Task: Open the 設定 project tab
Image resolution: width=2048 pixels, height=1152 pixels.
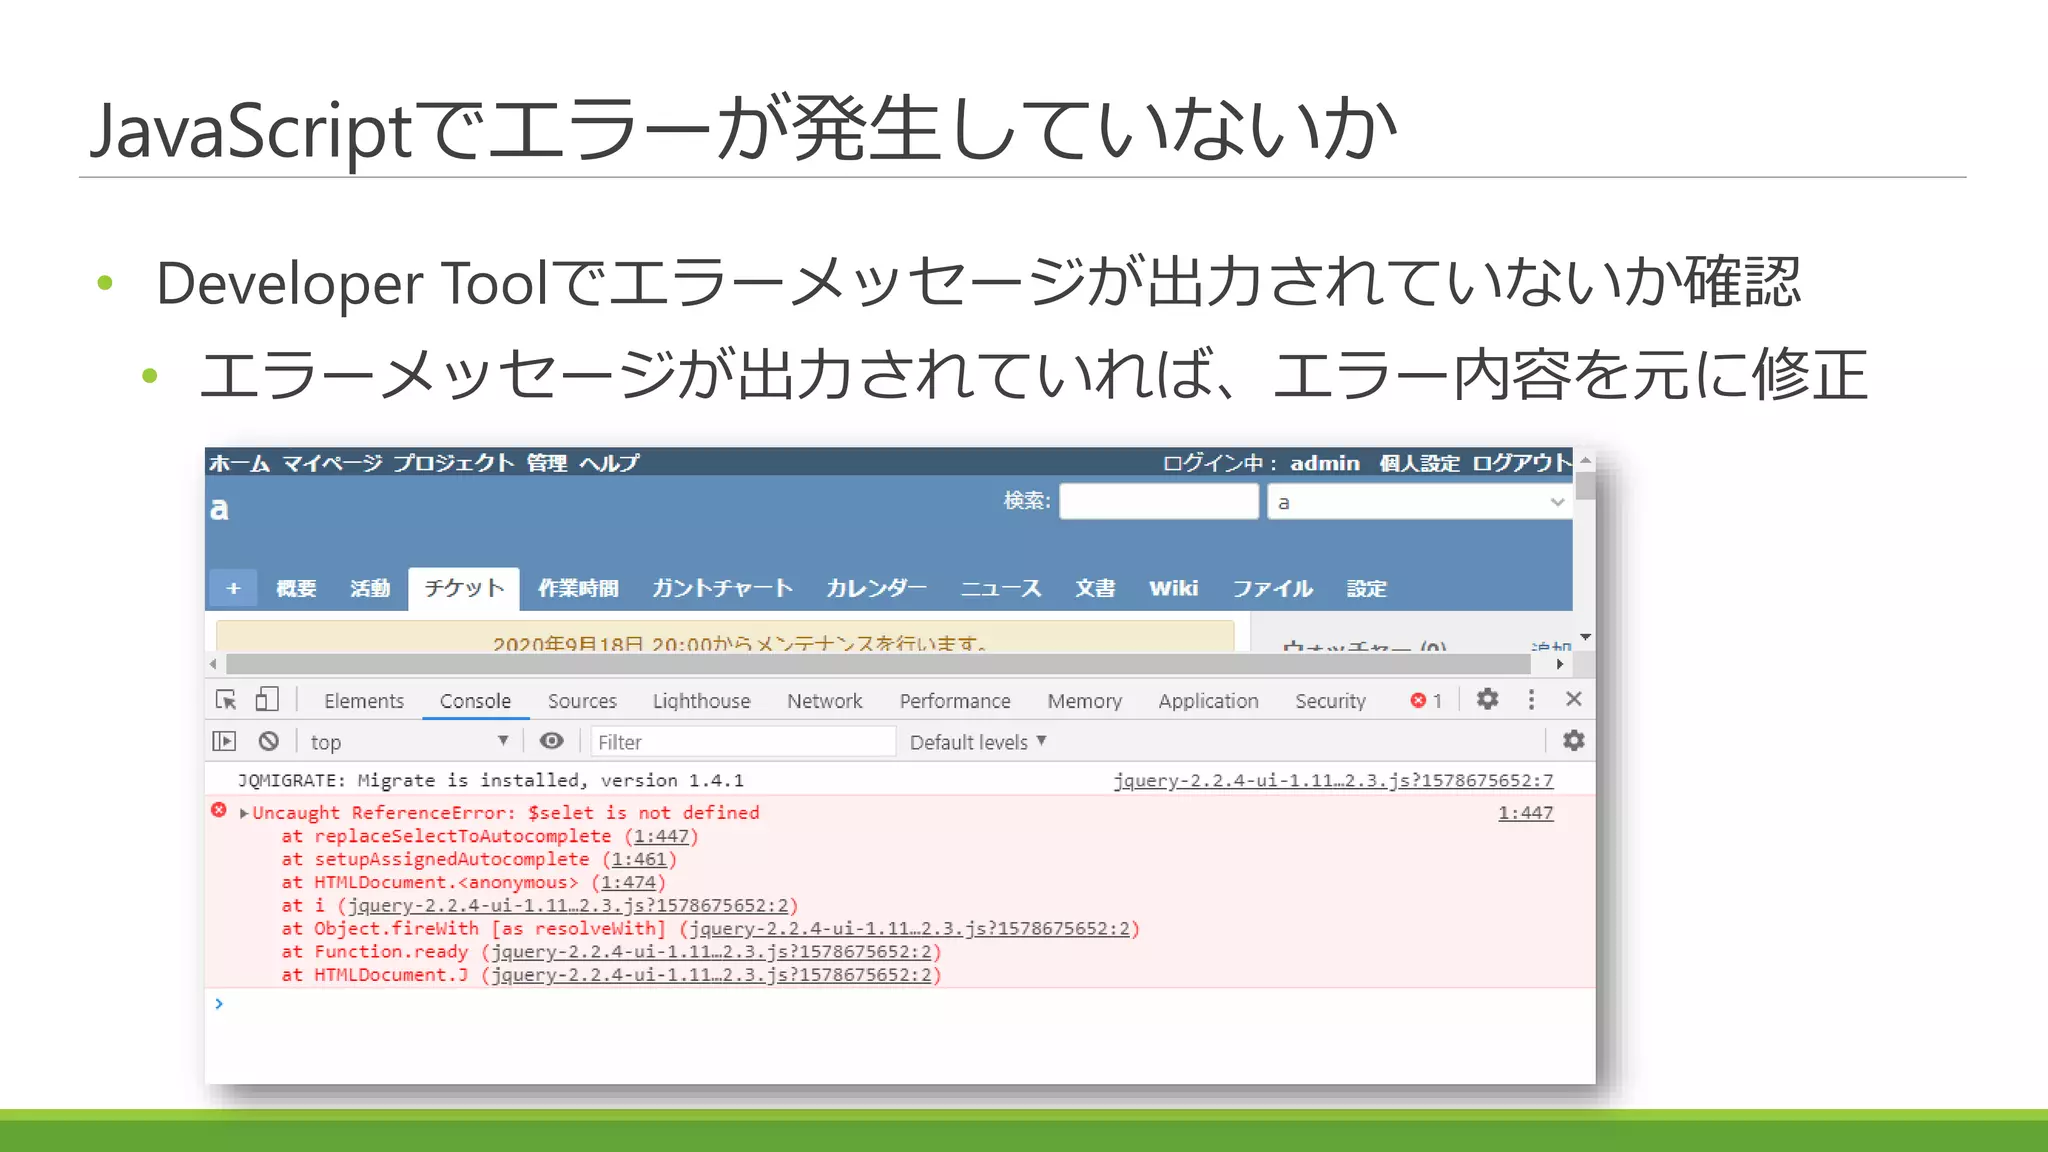Action: point(1366,588)
